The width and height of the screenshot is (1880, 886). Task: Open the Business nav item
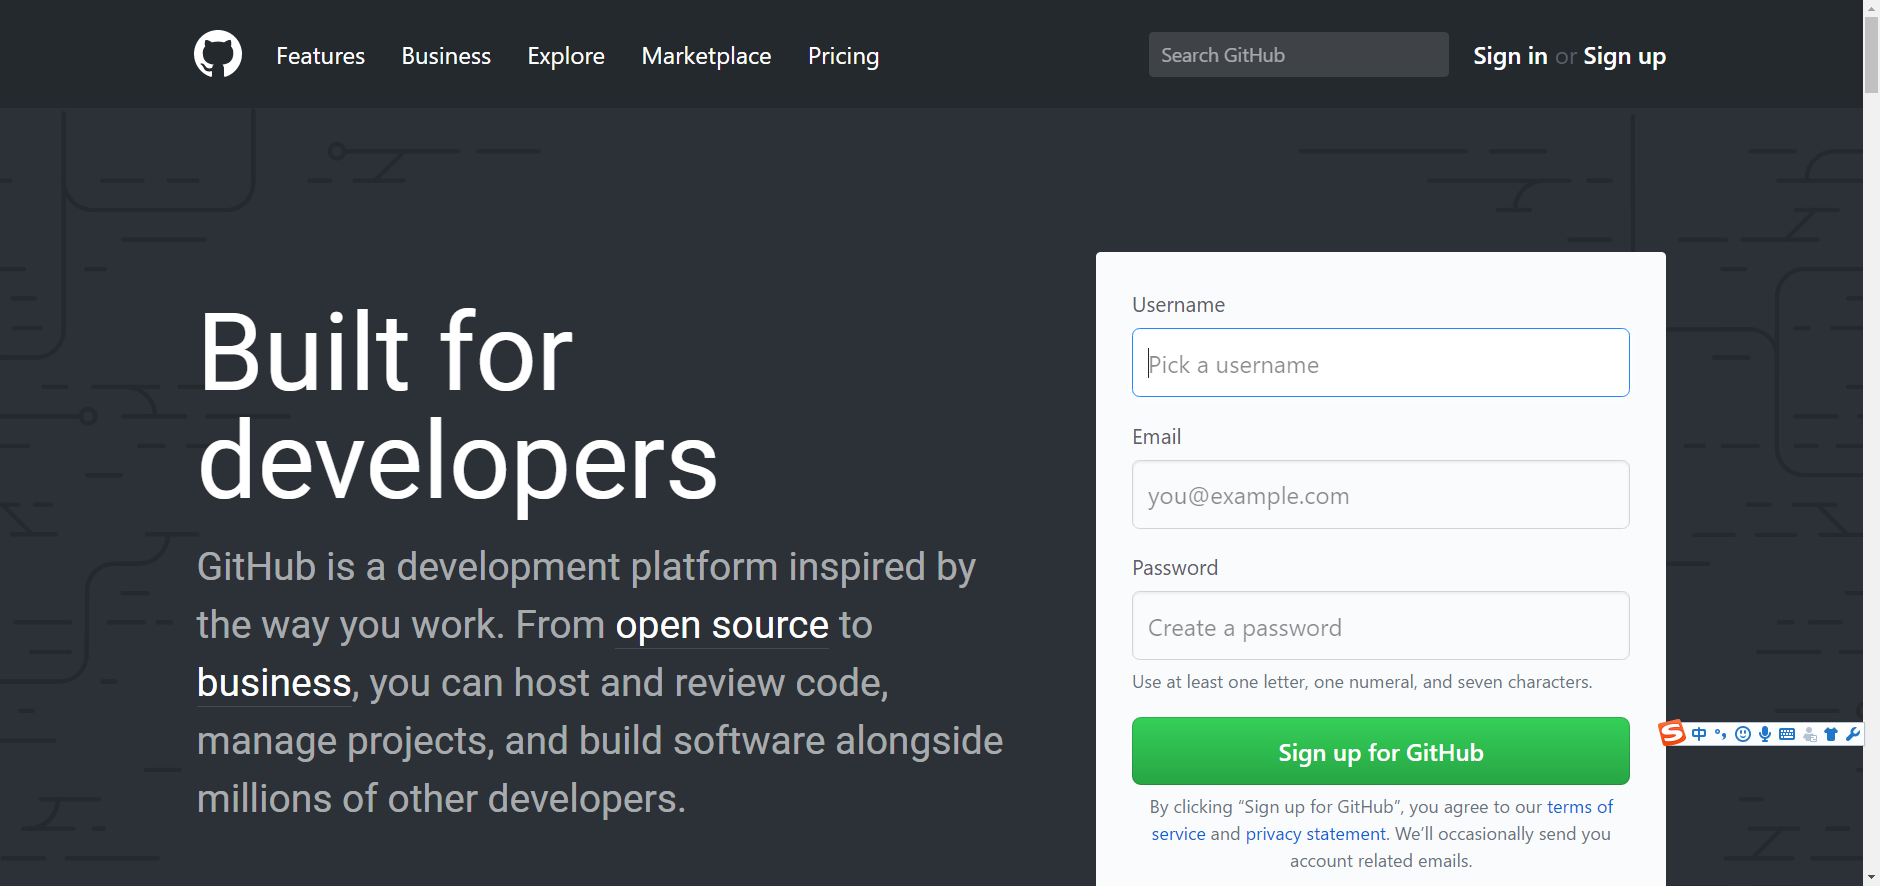pyautogui.click(x=446, y=56)
